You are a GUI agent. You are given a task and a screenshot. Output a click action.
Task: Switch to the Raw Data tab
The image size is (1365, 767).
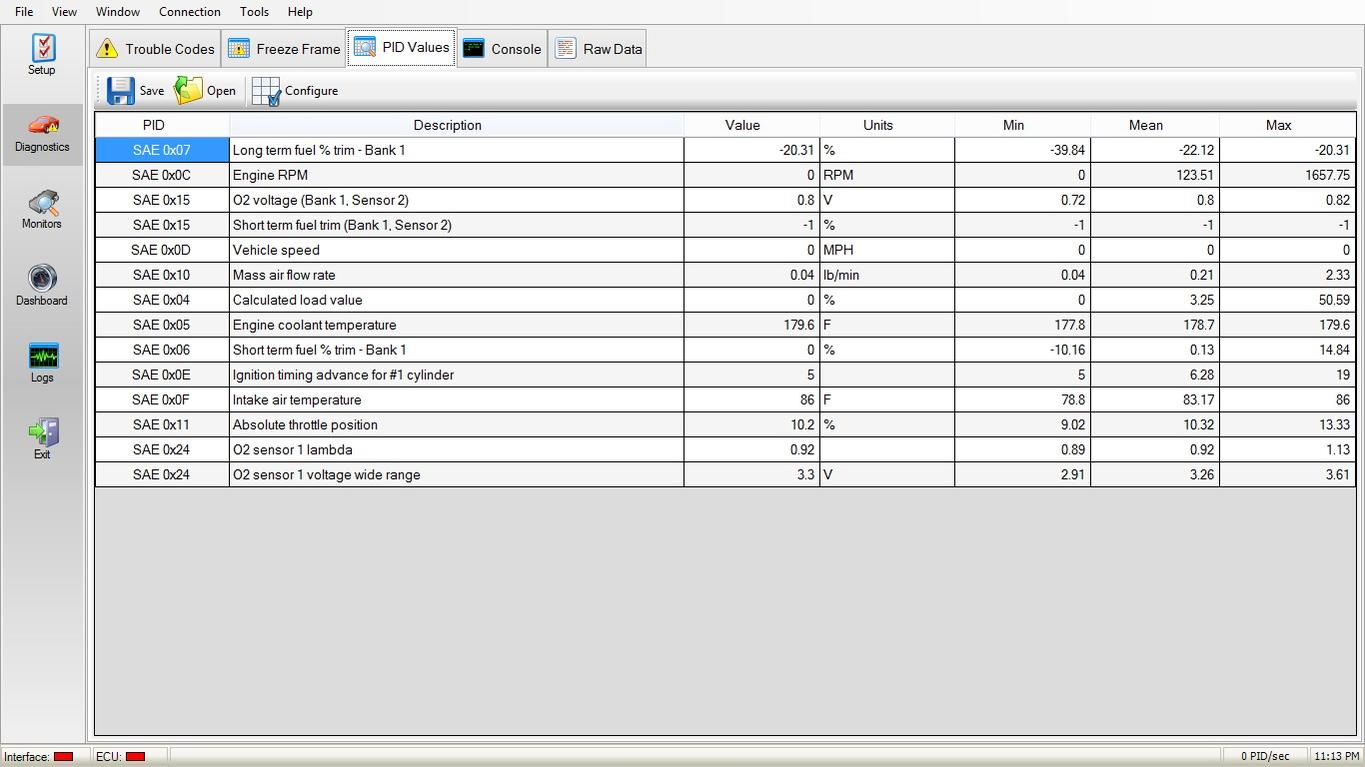(x=598, y=49)
